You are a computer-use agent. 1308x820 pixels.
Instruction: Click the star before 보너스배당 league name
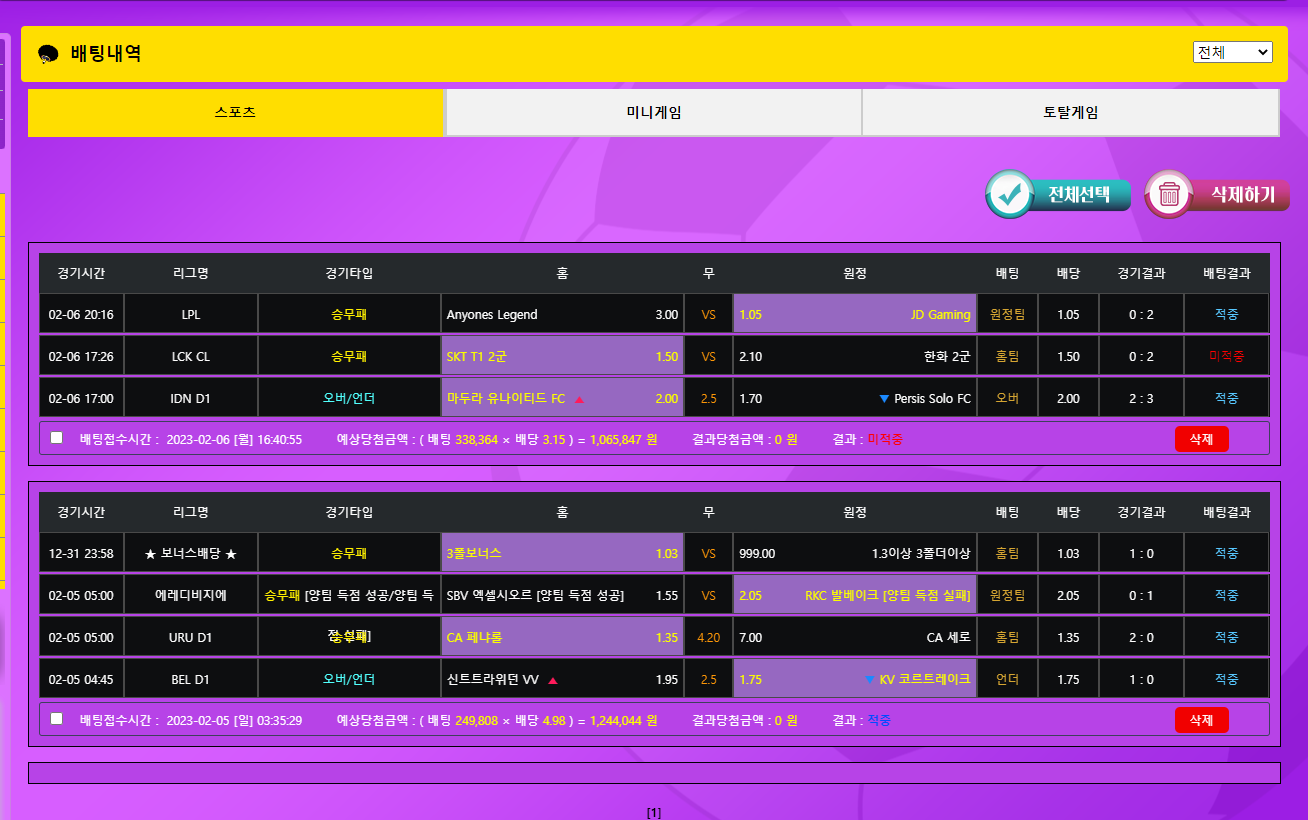150,554
